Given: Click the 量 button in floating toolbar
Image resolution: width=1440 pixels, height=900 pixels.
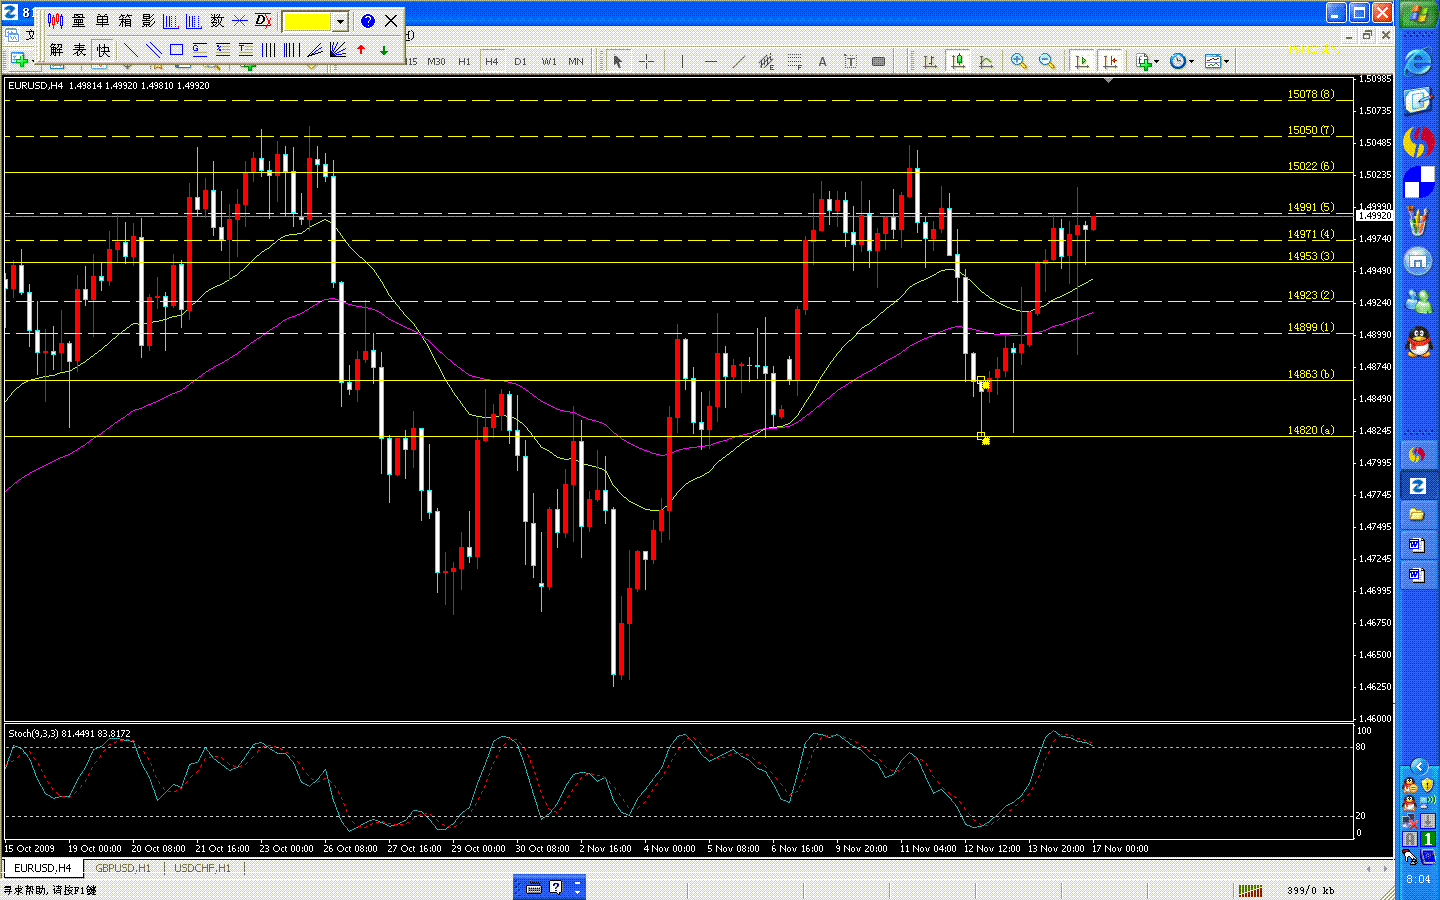Looking at the screenshot, I should tap(79, 21).
